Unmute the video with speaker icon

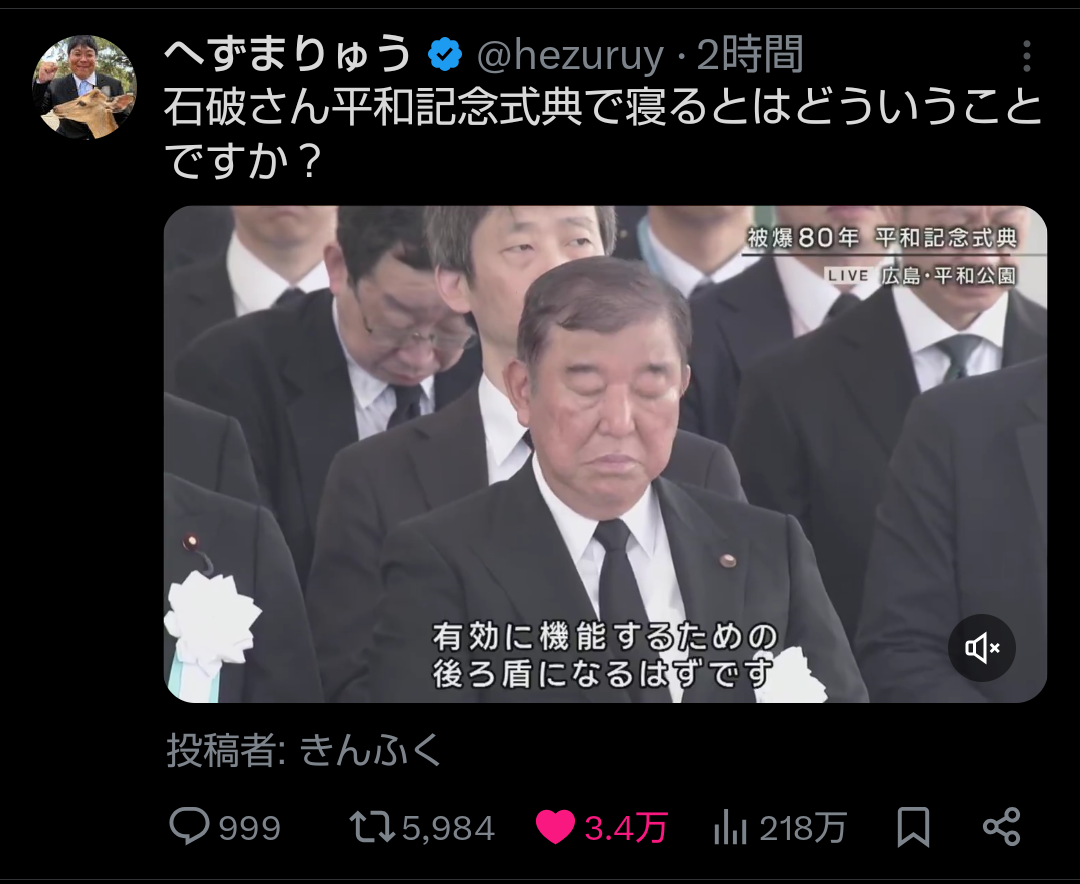(x=982, y=648)
